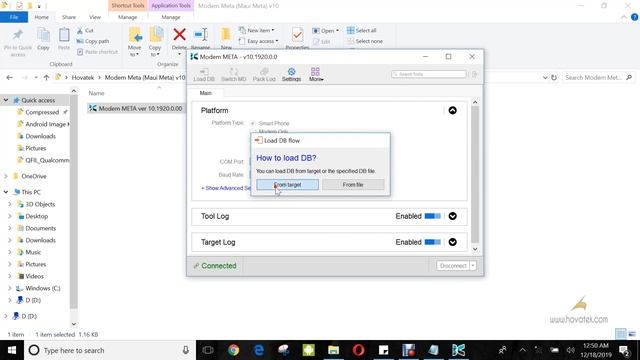This screenshot has width=640, height=360.
Task: Switch to the Share ribbon tab
Action: pos(69,17)
